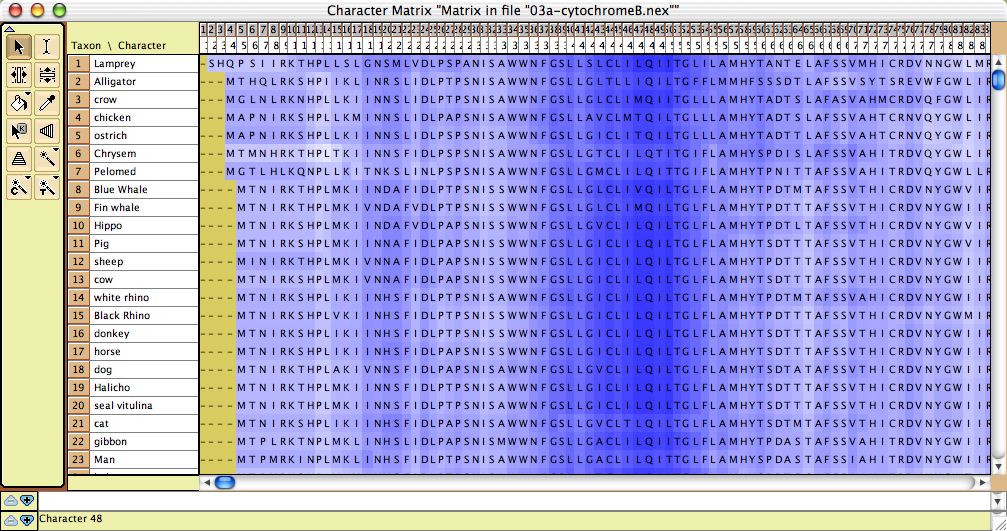Collapse the tool palette using top triangle
This screenshot has height=531, width=1007.
[x=9, y=28]
